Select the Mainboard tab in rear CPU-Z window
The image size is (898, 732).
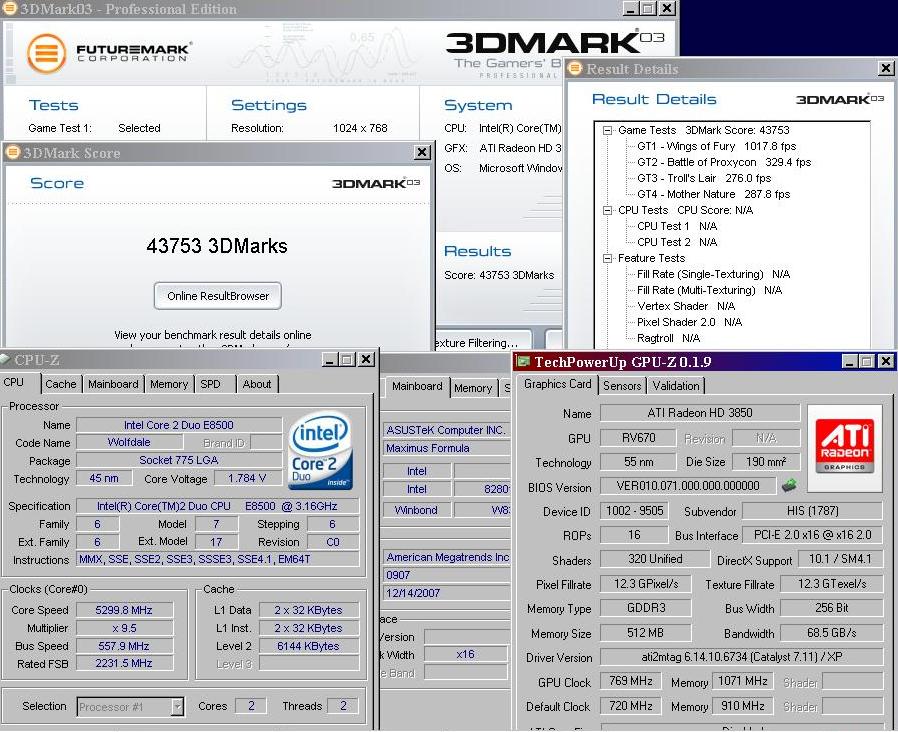tap(417, 387)
